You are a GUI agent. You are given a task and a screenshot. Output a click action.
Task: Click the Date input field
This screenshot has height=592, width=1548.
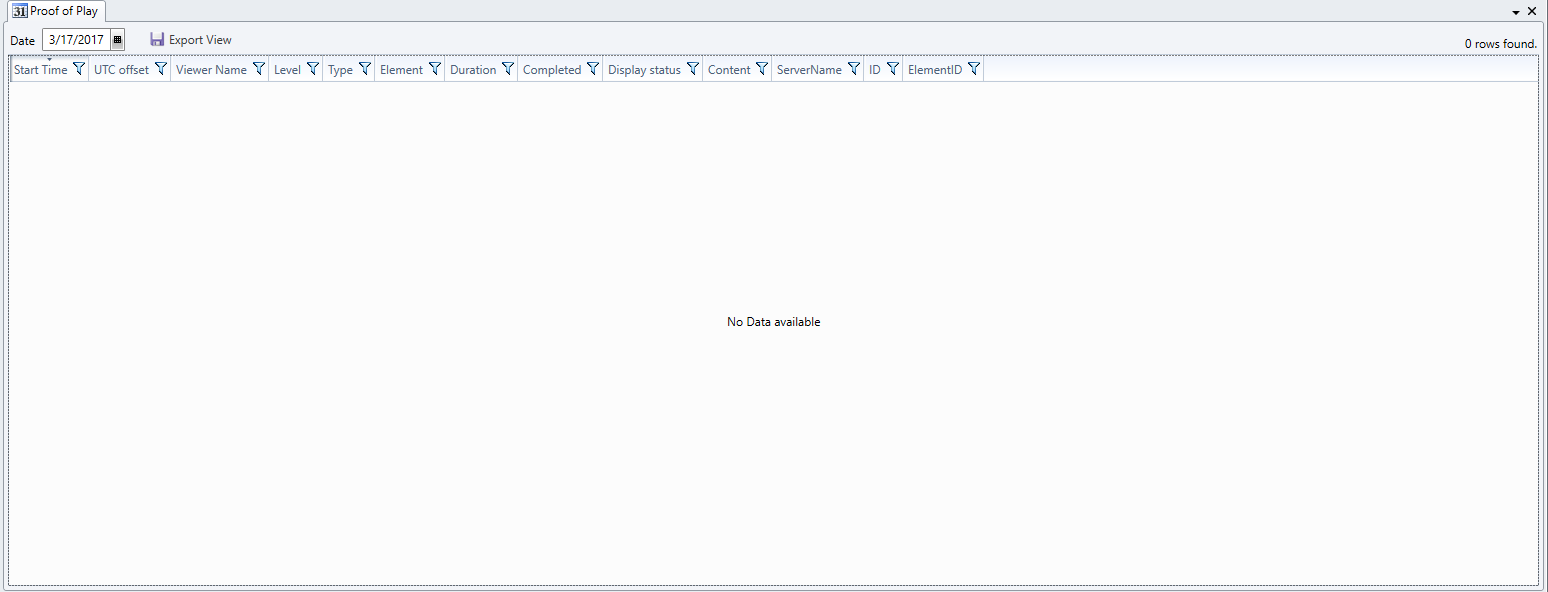[77, 40]
